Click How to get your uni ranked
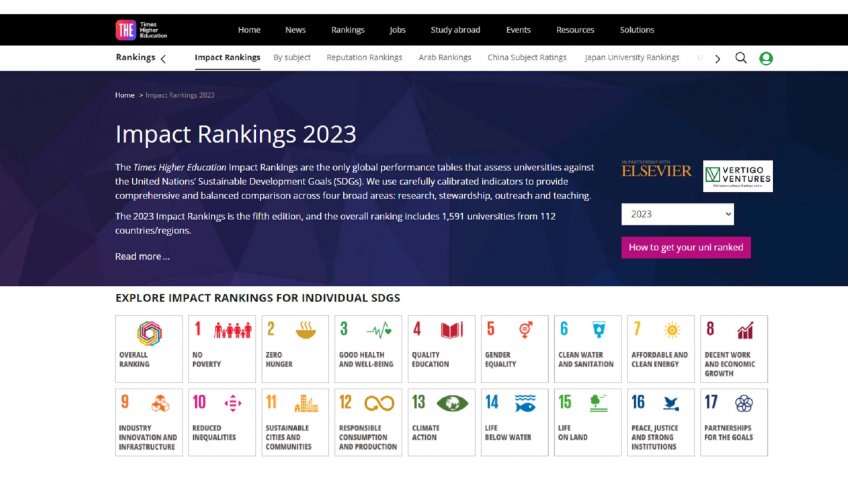 click(x=686, y=247)
